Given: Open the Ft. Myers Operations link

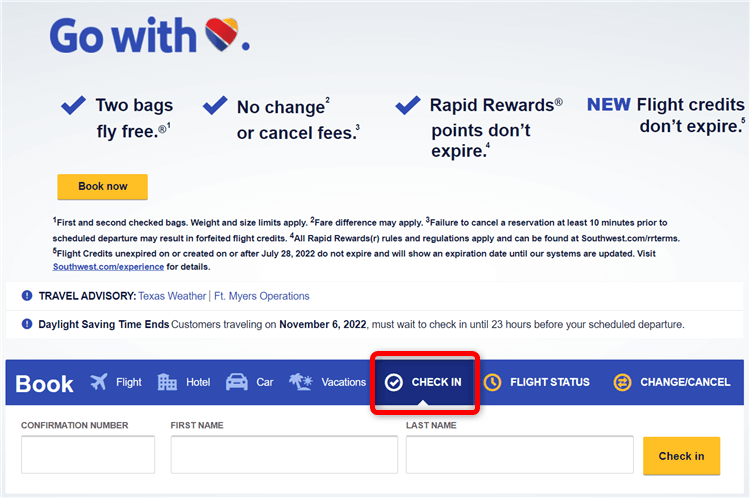Looking at the screenshot, I should (x=262, y=296).
